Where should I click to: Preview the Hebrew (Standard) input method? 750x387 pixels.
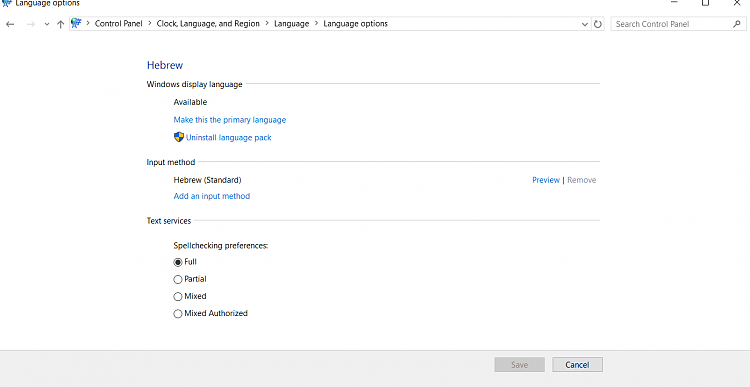[x=546, y=180]
